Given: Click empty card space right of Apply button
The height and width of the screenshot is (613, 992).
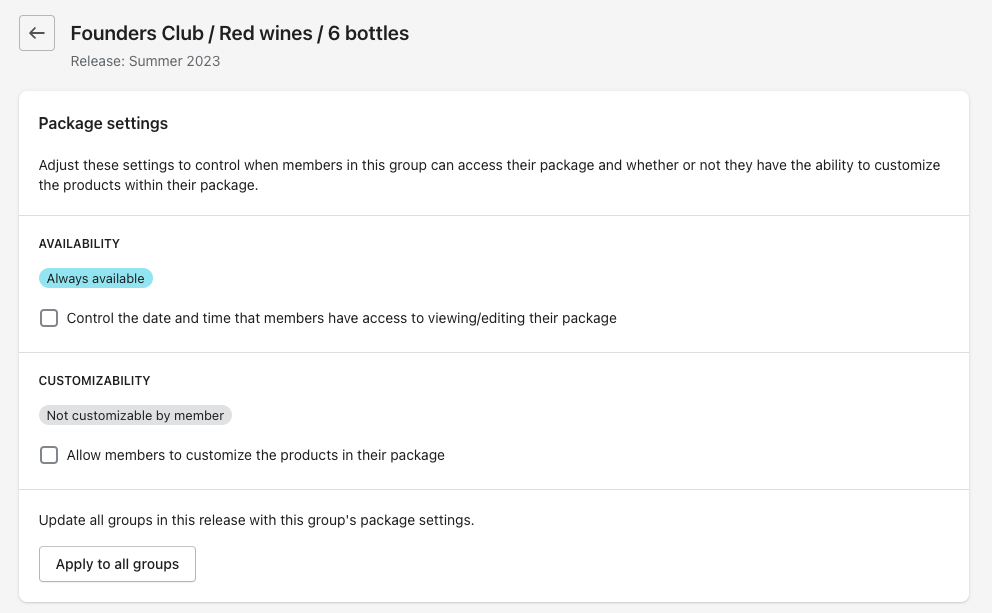Looking at the screenshot, I should click(580, 564).
